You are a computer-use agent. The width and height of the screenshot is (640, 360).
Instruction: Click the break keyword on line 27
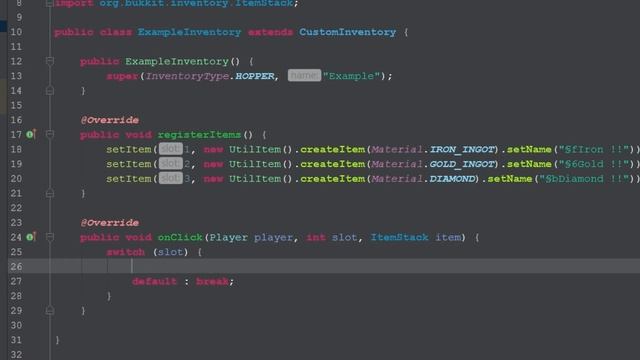point(212,281)
